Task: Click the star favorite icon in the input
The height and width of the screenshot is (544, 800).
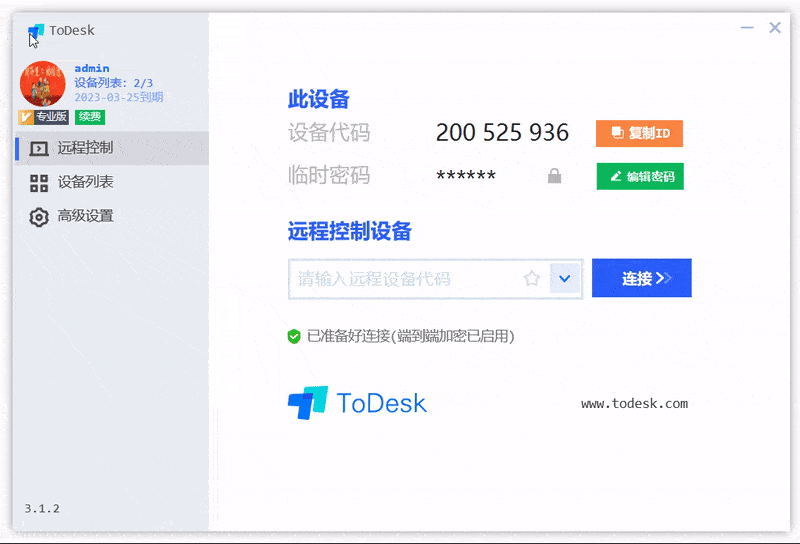Action: tap(532, 279)
